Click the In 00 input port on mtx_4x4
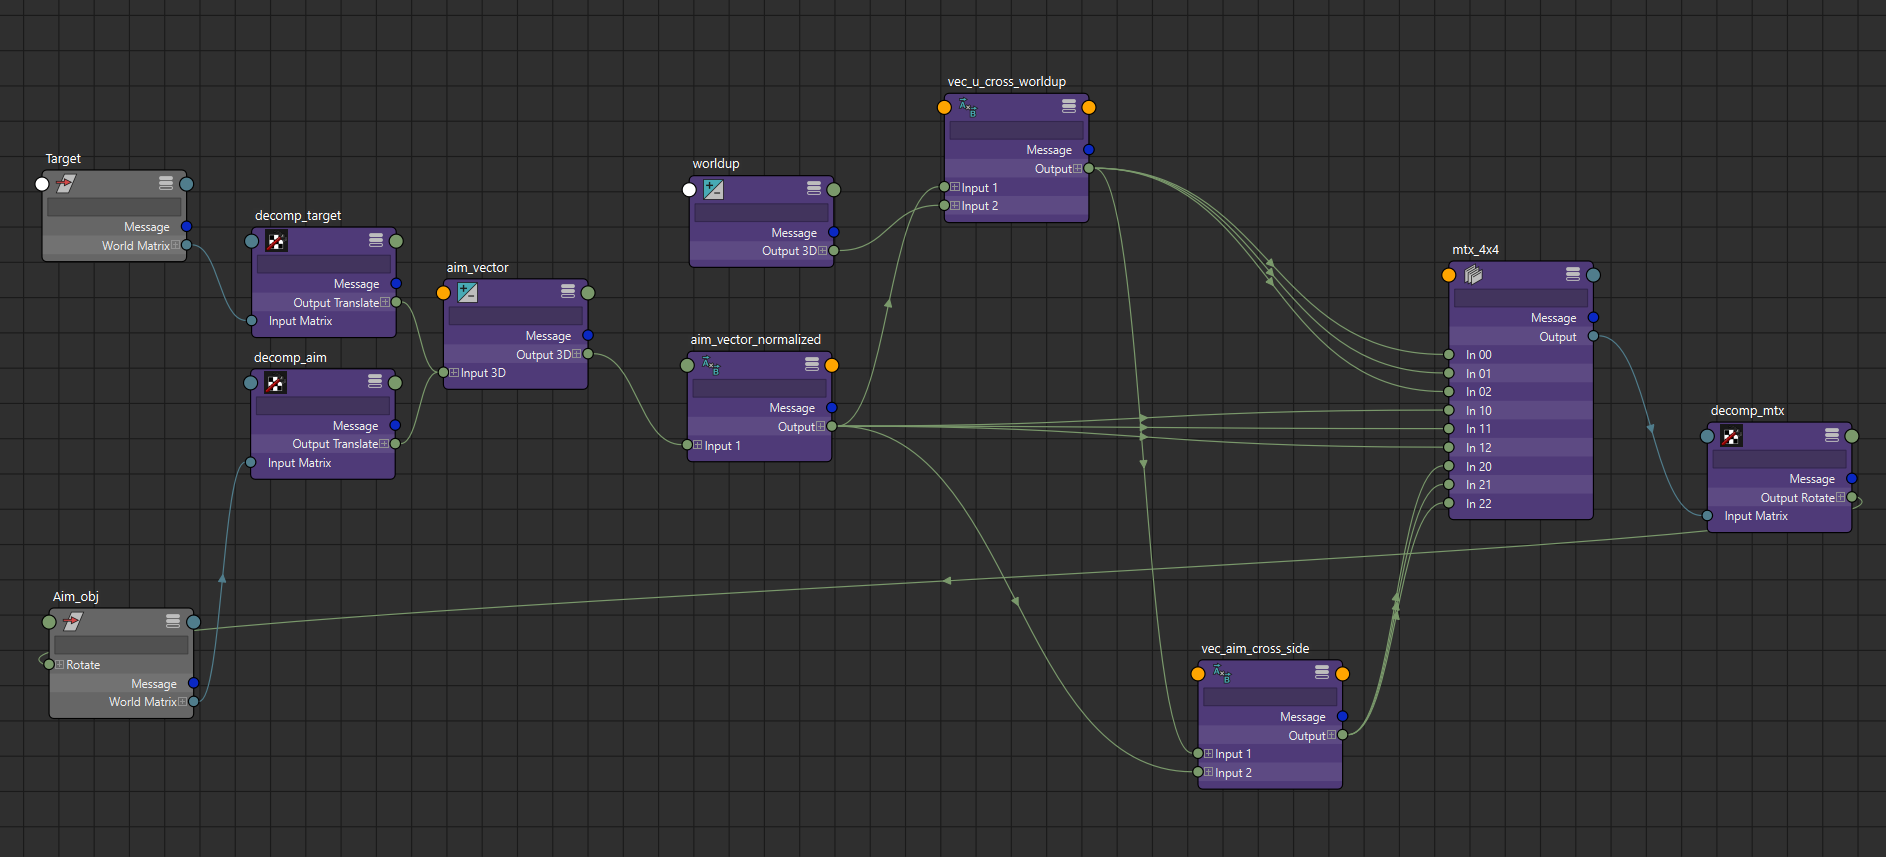 pos(1449,355)
